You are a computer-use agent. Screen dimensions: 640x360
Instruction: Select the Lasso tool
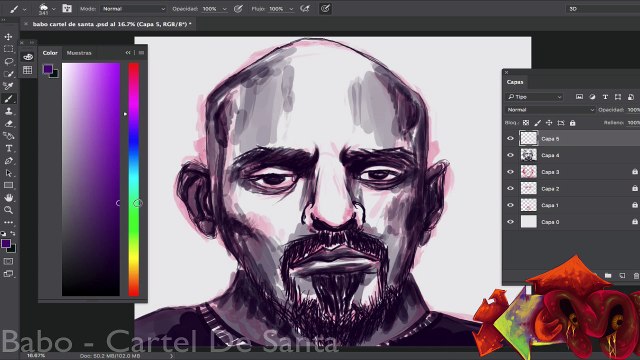pyautogui.click(x=8, y=62)
